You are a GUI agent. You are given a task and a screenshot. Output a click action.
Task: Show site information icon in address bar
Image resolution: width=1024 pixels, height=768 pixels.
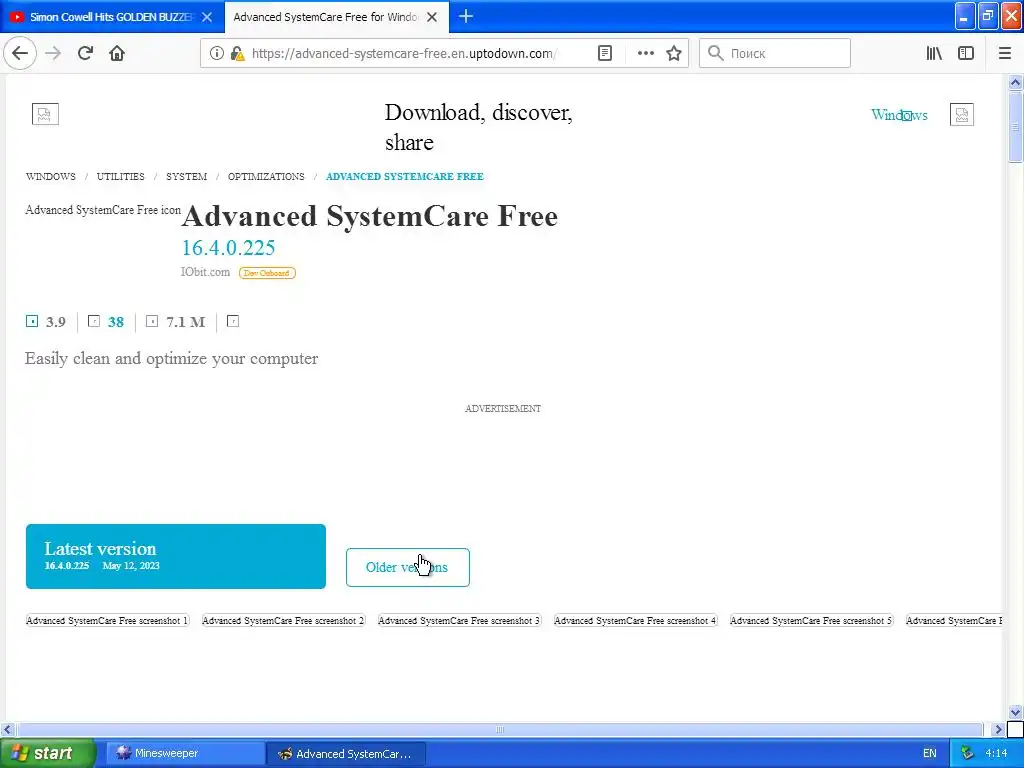(x=216, y=53)
